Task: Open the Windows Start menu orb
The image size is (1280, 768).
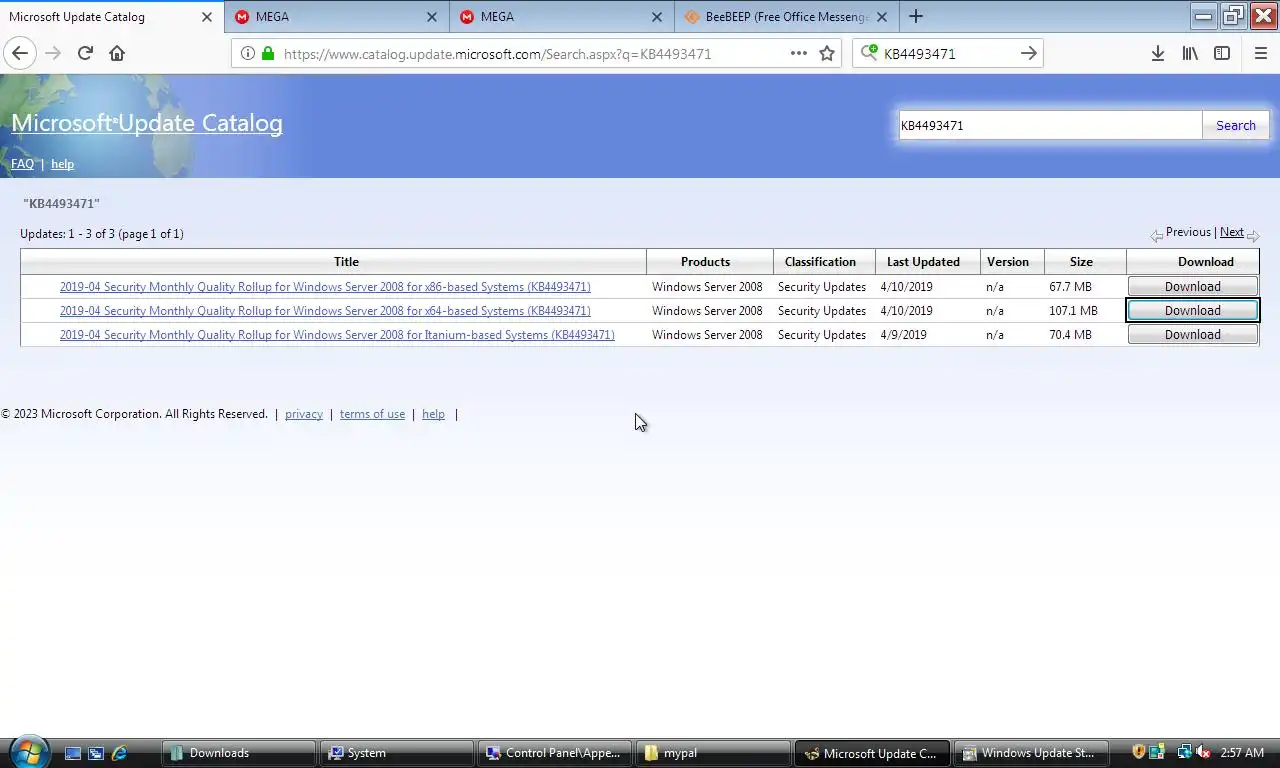Action: point(28,752)
